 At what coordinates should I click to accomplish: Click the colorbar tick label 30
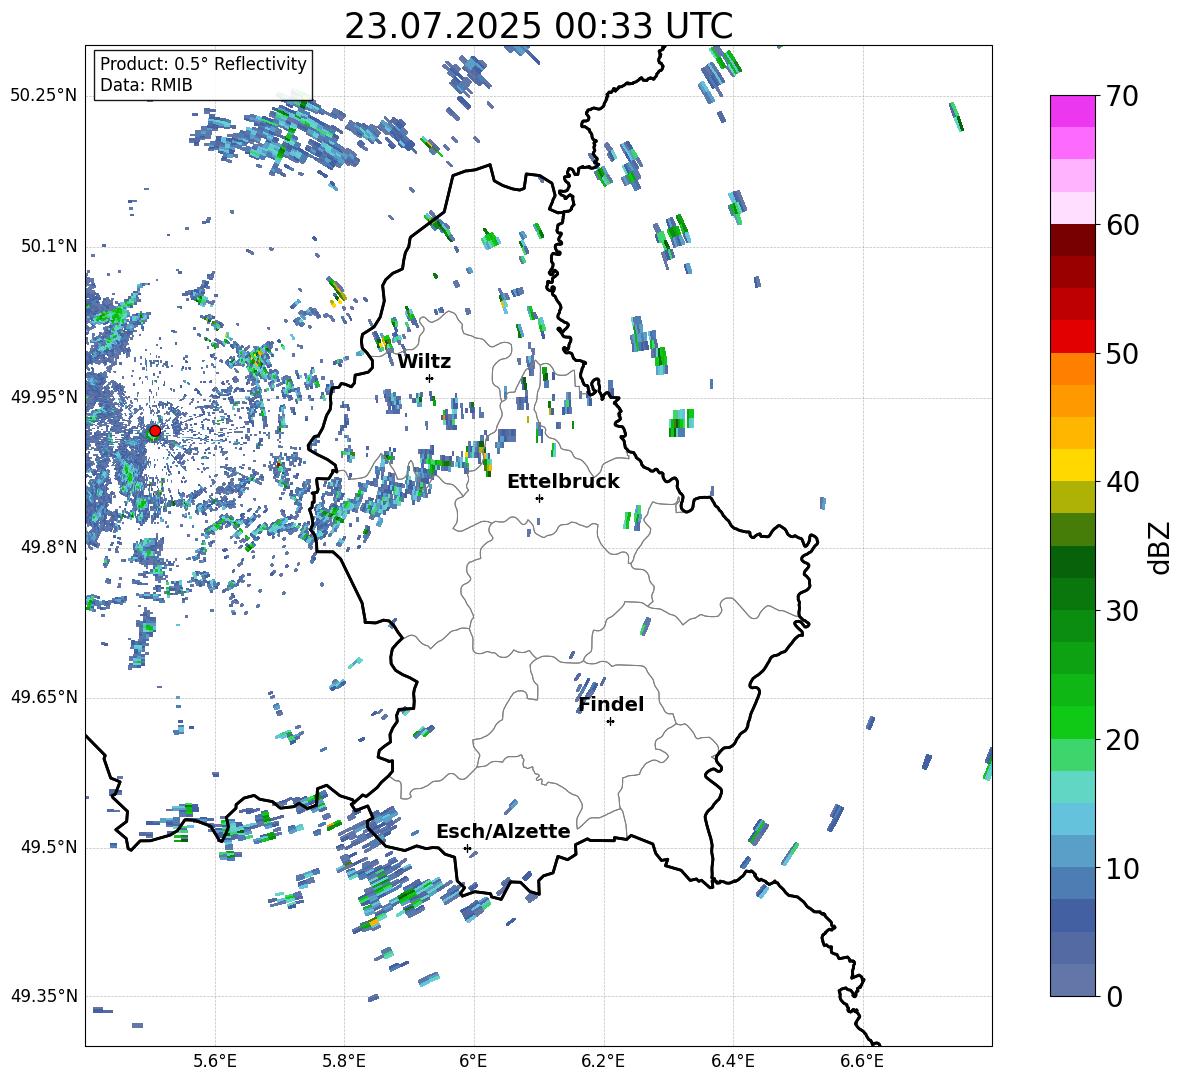pos(1122,611)
